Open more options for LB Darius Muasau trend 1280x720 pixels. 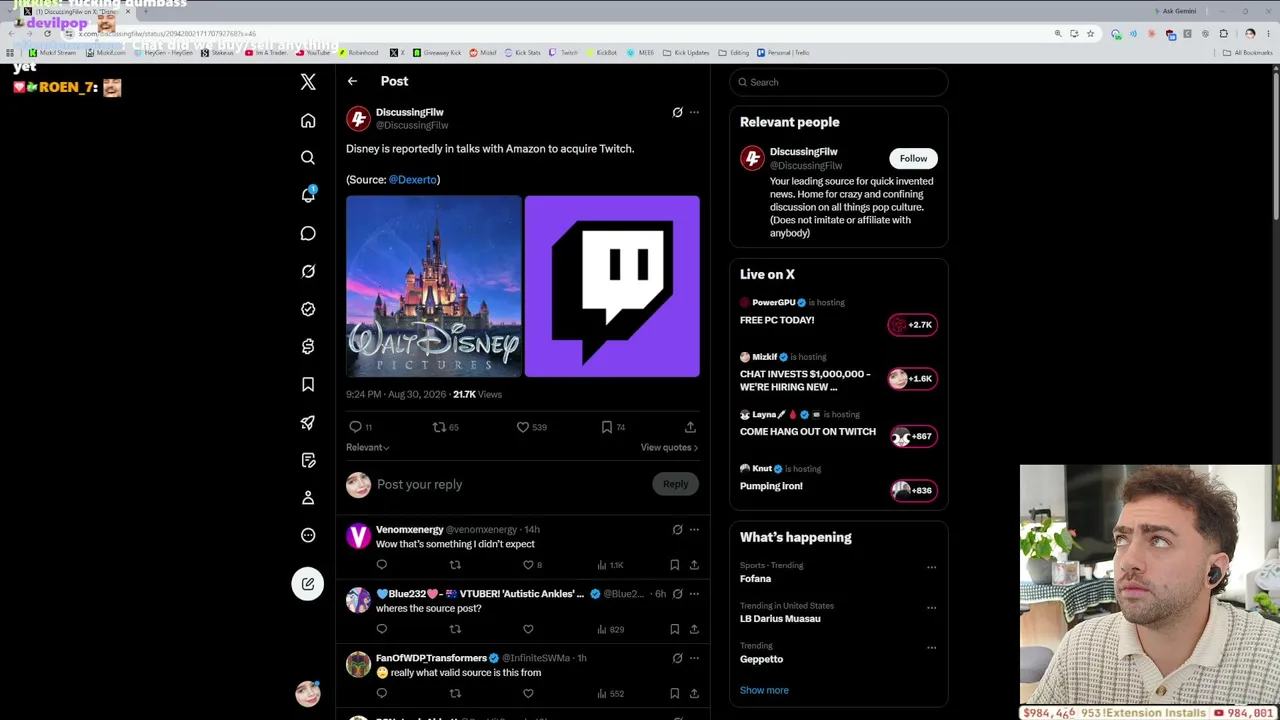(931, 607)
